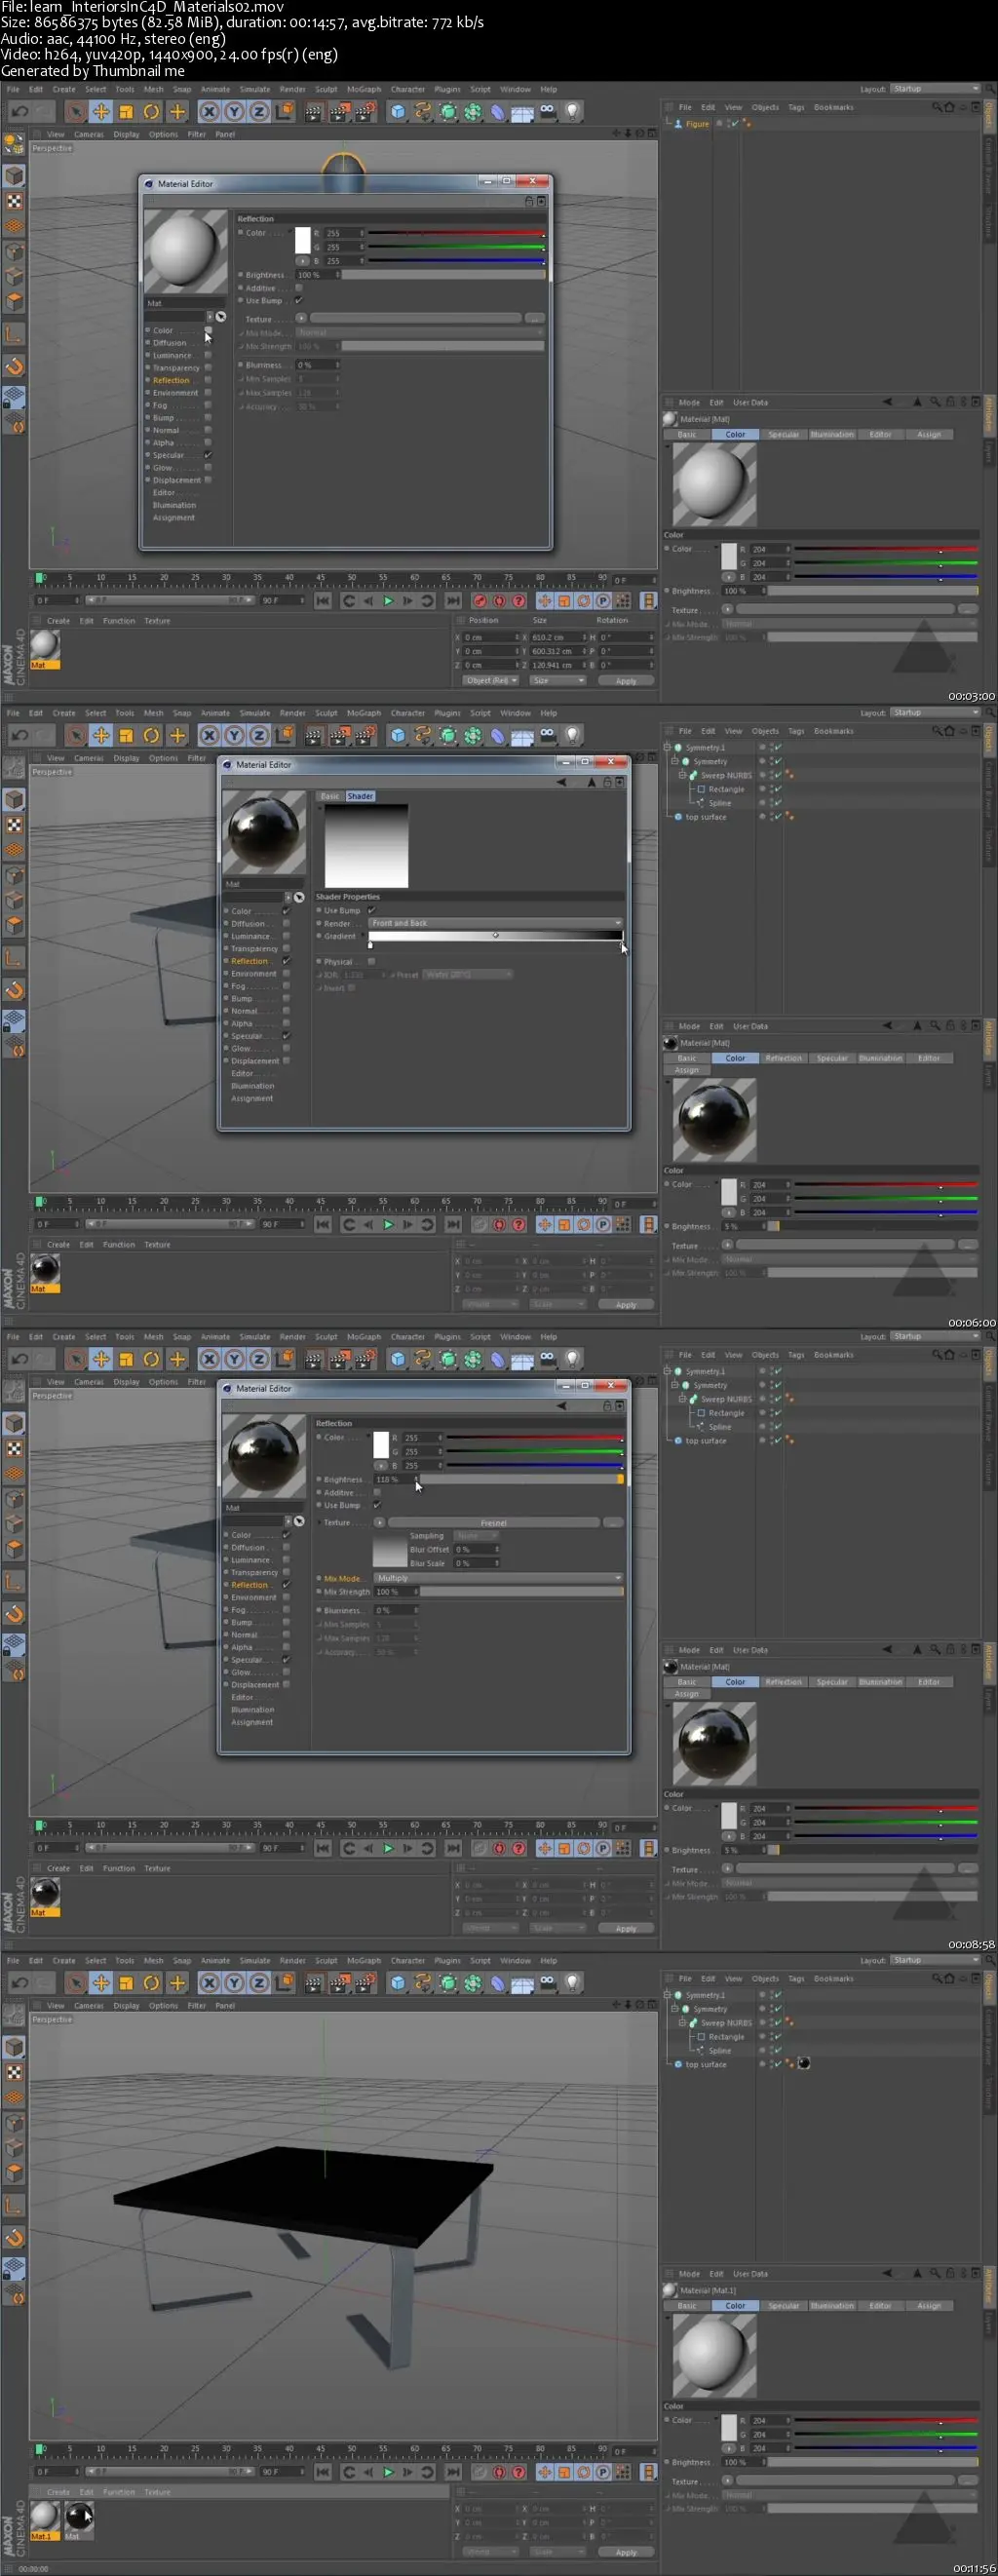The image size is (998, 2576).
Task: Open Layout 'Startup' dropdown in 00:11:56 frame
Action: point(935,1960)
